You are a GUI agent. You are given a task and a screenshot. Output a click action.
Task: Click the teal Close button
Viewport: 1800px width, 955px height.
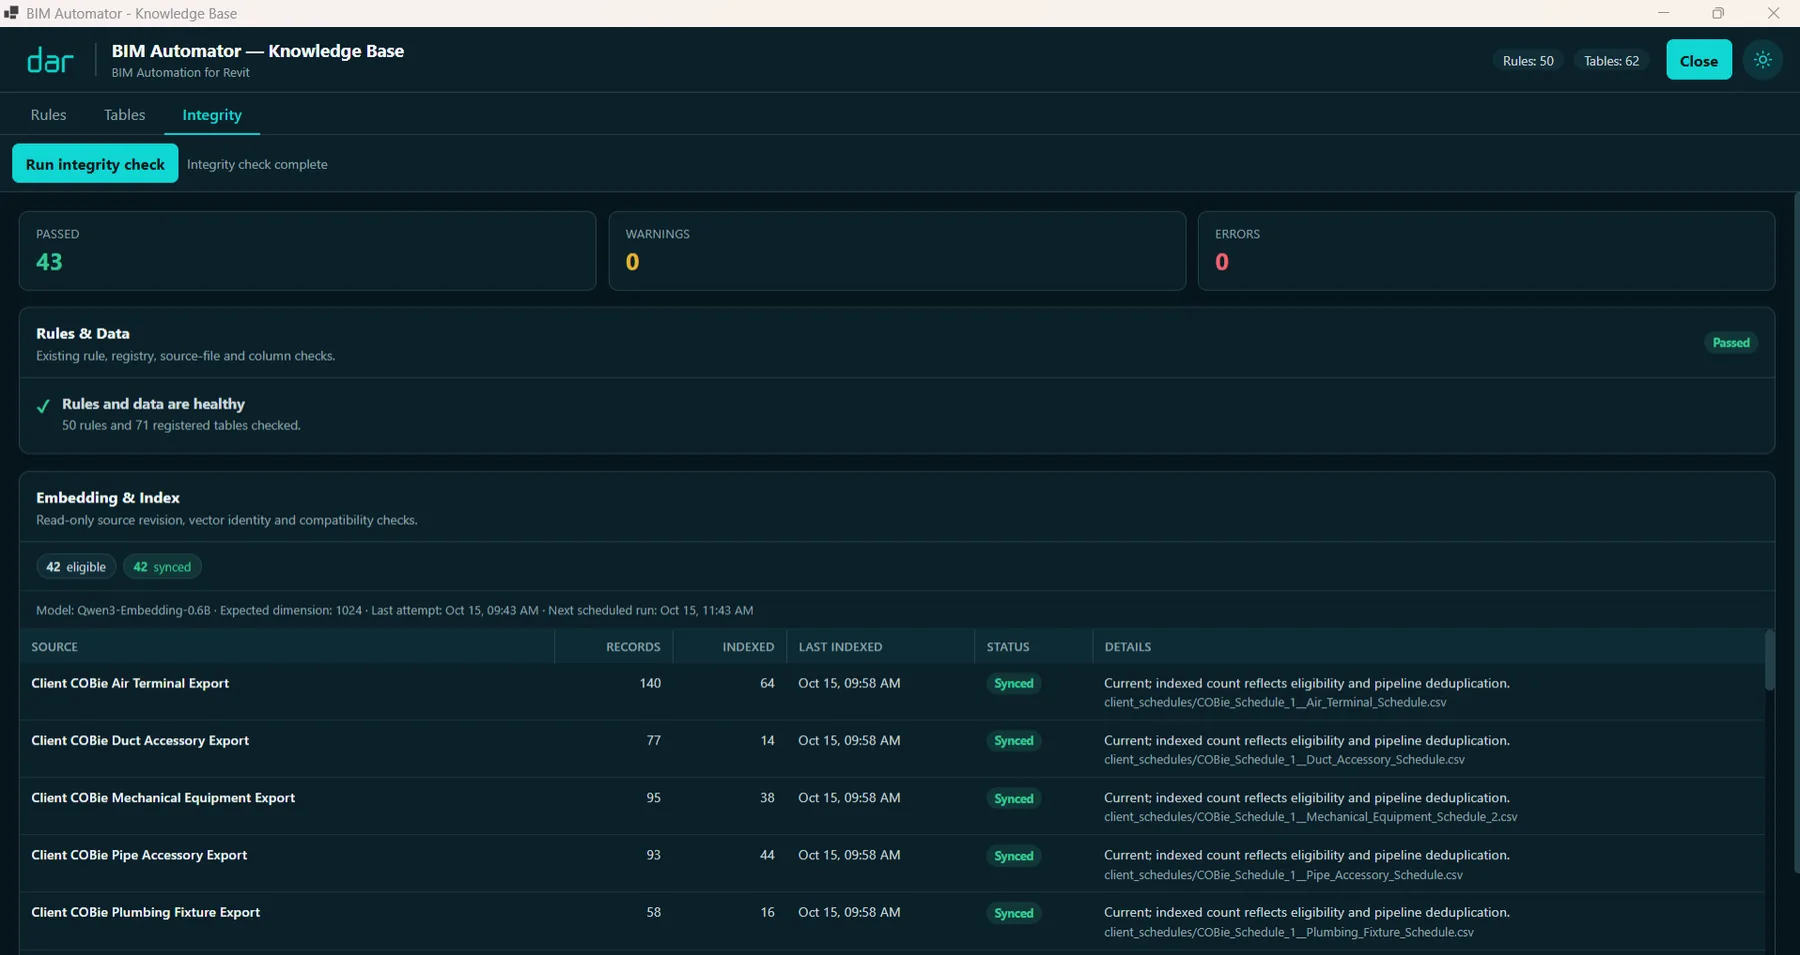[x=1698, y=60]
